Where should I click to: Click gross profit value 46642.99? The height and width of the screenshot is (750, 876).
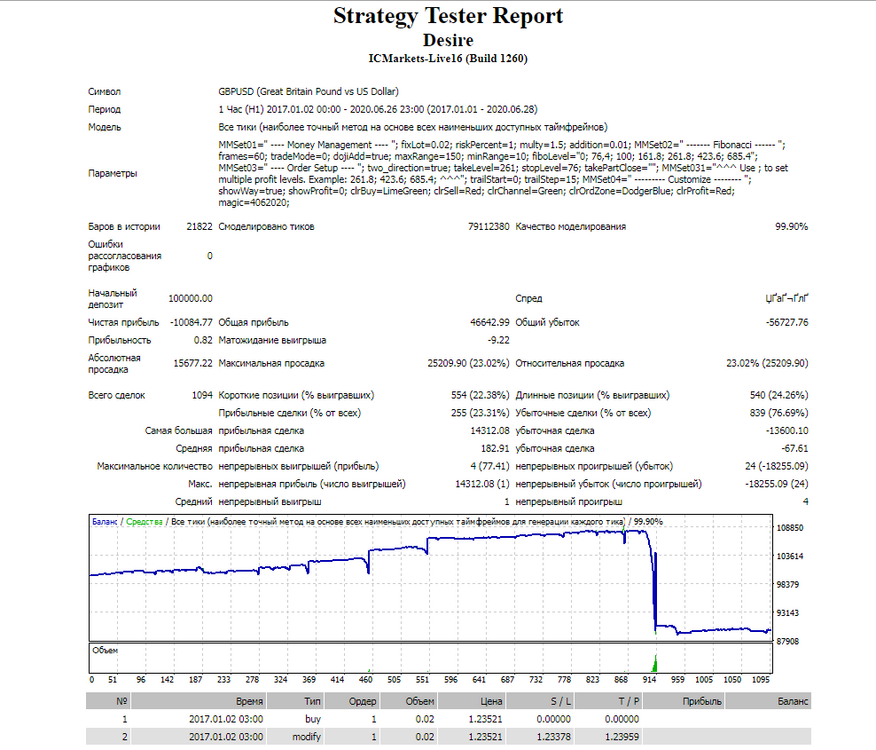coord(490,322)
